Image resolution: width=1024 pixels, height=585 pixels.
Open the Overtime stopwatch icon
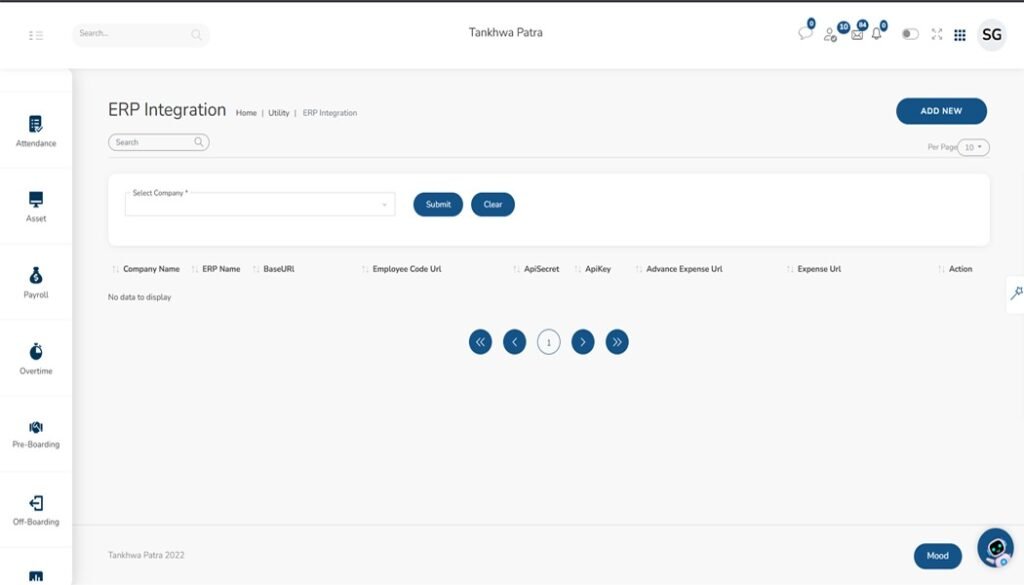(36, 352)
